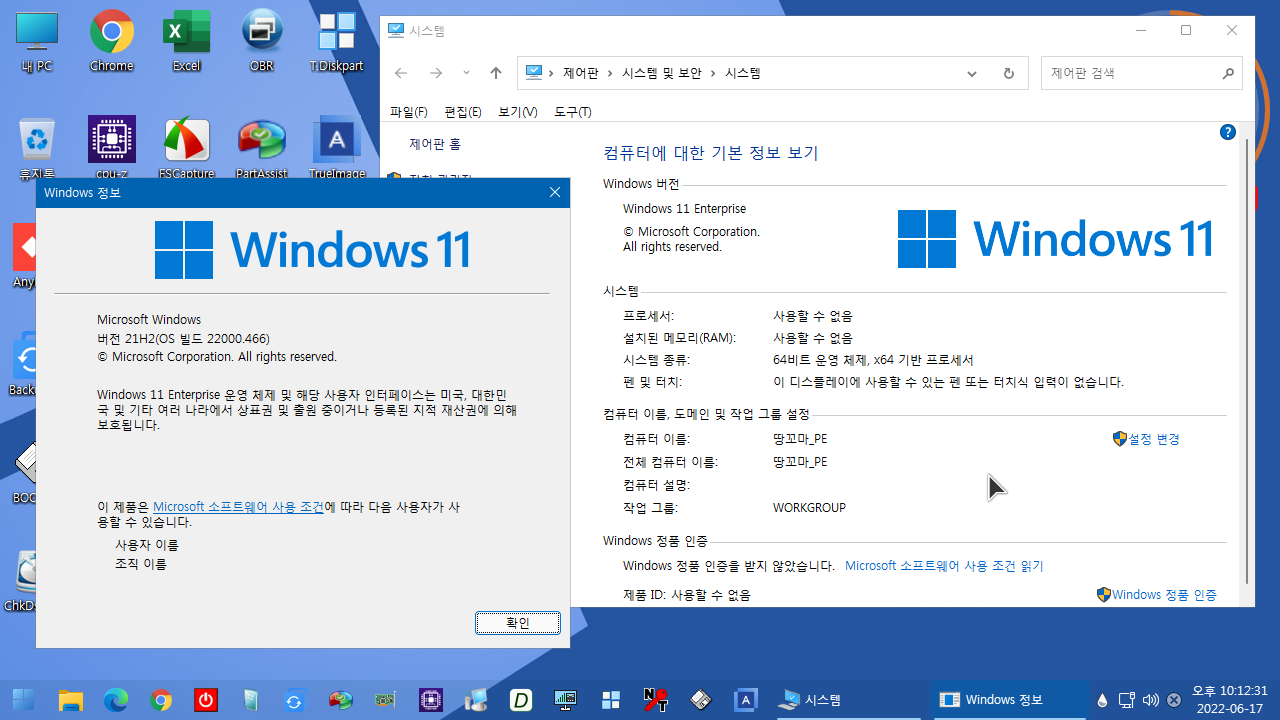
Task: Expand the address bar history dropdown
Action: click(972, 73)
